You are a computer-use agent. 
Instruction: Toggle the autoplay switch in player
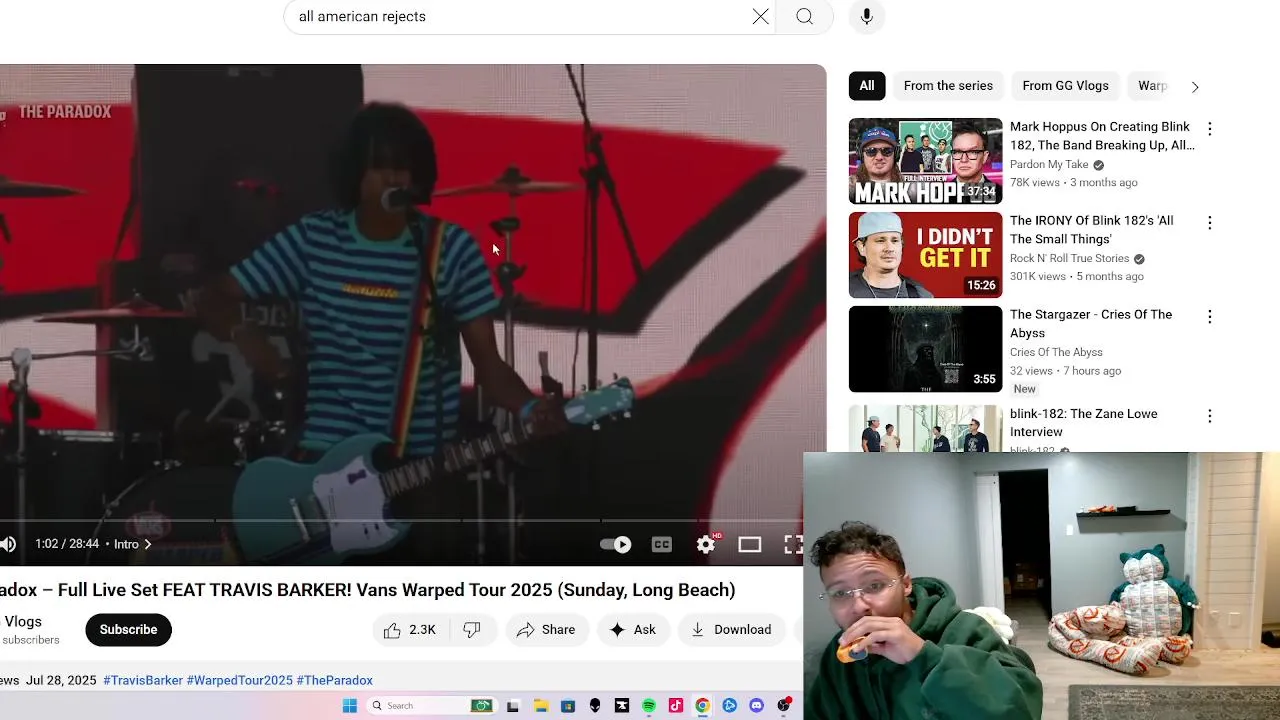pyautogui.click(x=616, y=544)
